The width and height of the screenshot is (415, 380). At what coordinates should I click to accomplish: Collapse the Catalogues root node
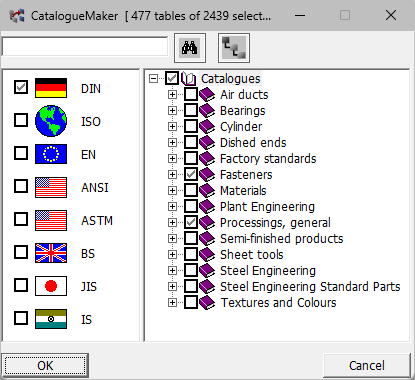coord(153,79)
